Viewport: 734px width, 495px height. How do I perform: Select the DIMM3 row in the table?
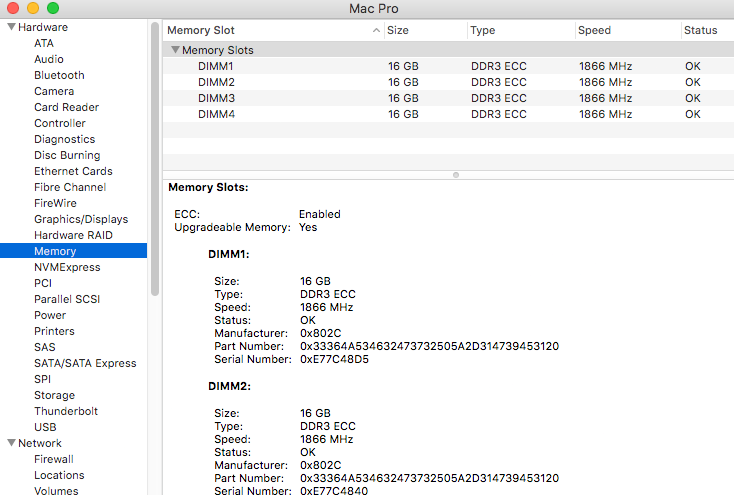pos(448,98)
